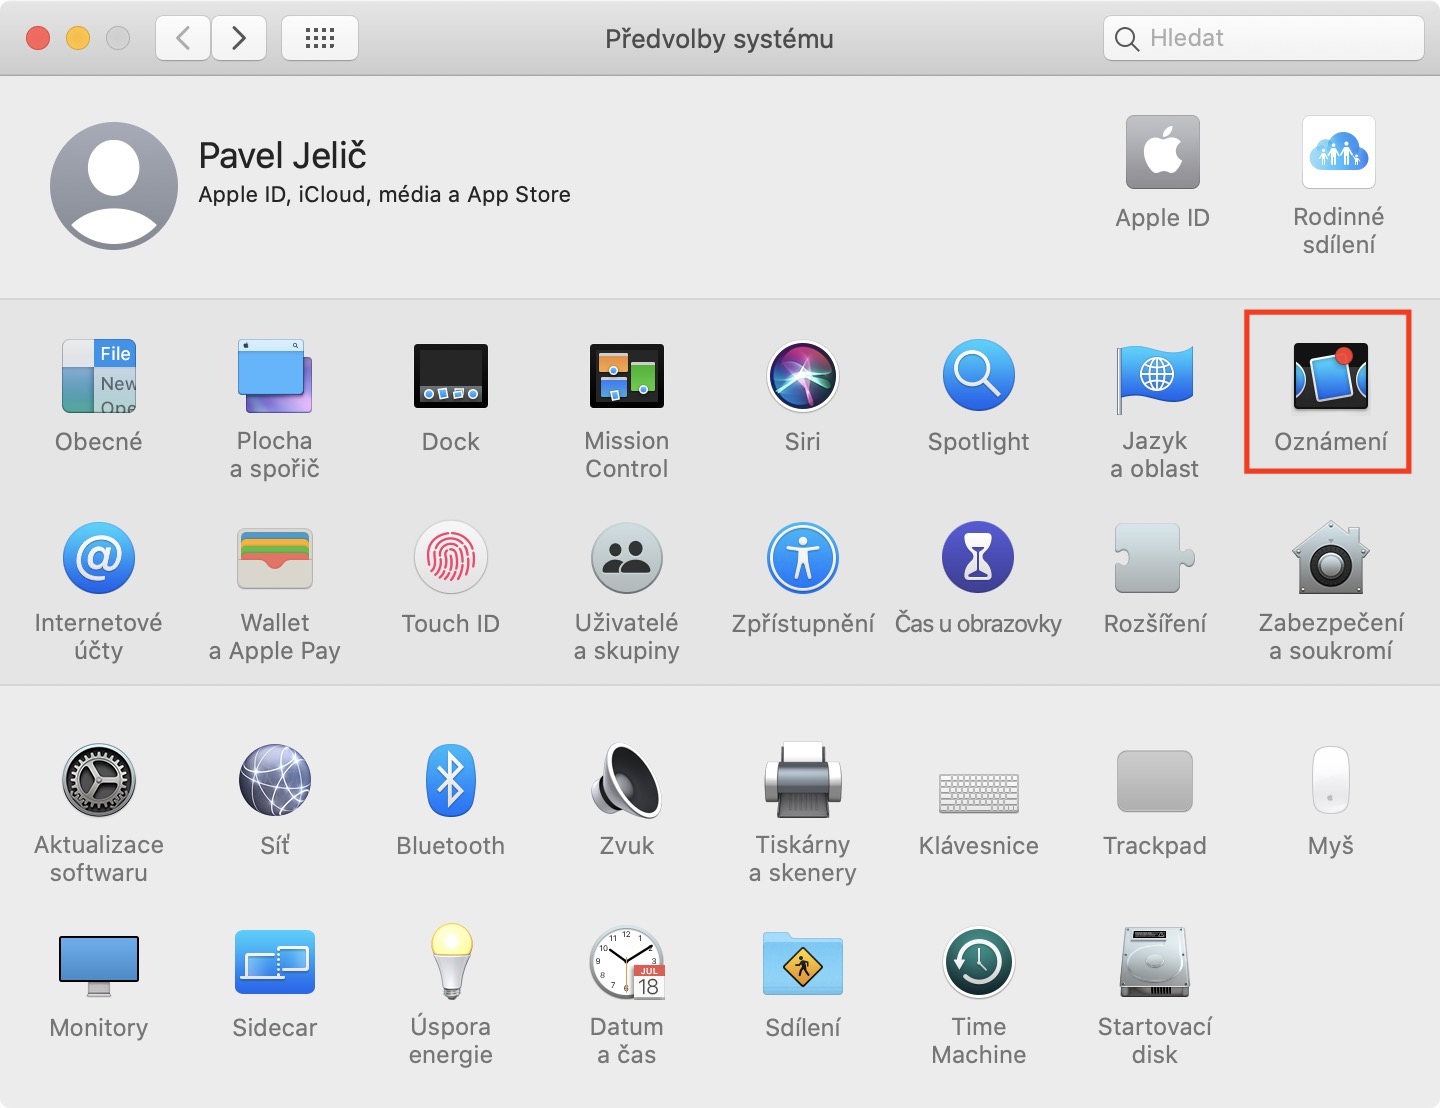1440x1108 pixels.
Task: Minimize the Předvolby systému window
Action: click(78, 38)
